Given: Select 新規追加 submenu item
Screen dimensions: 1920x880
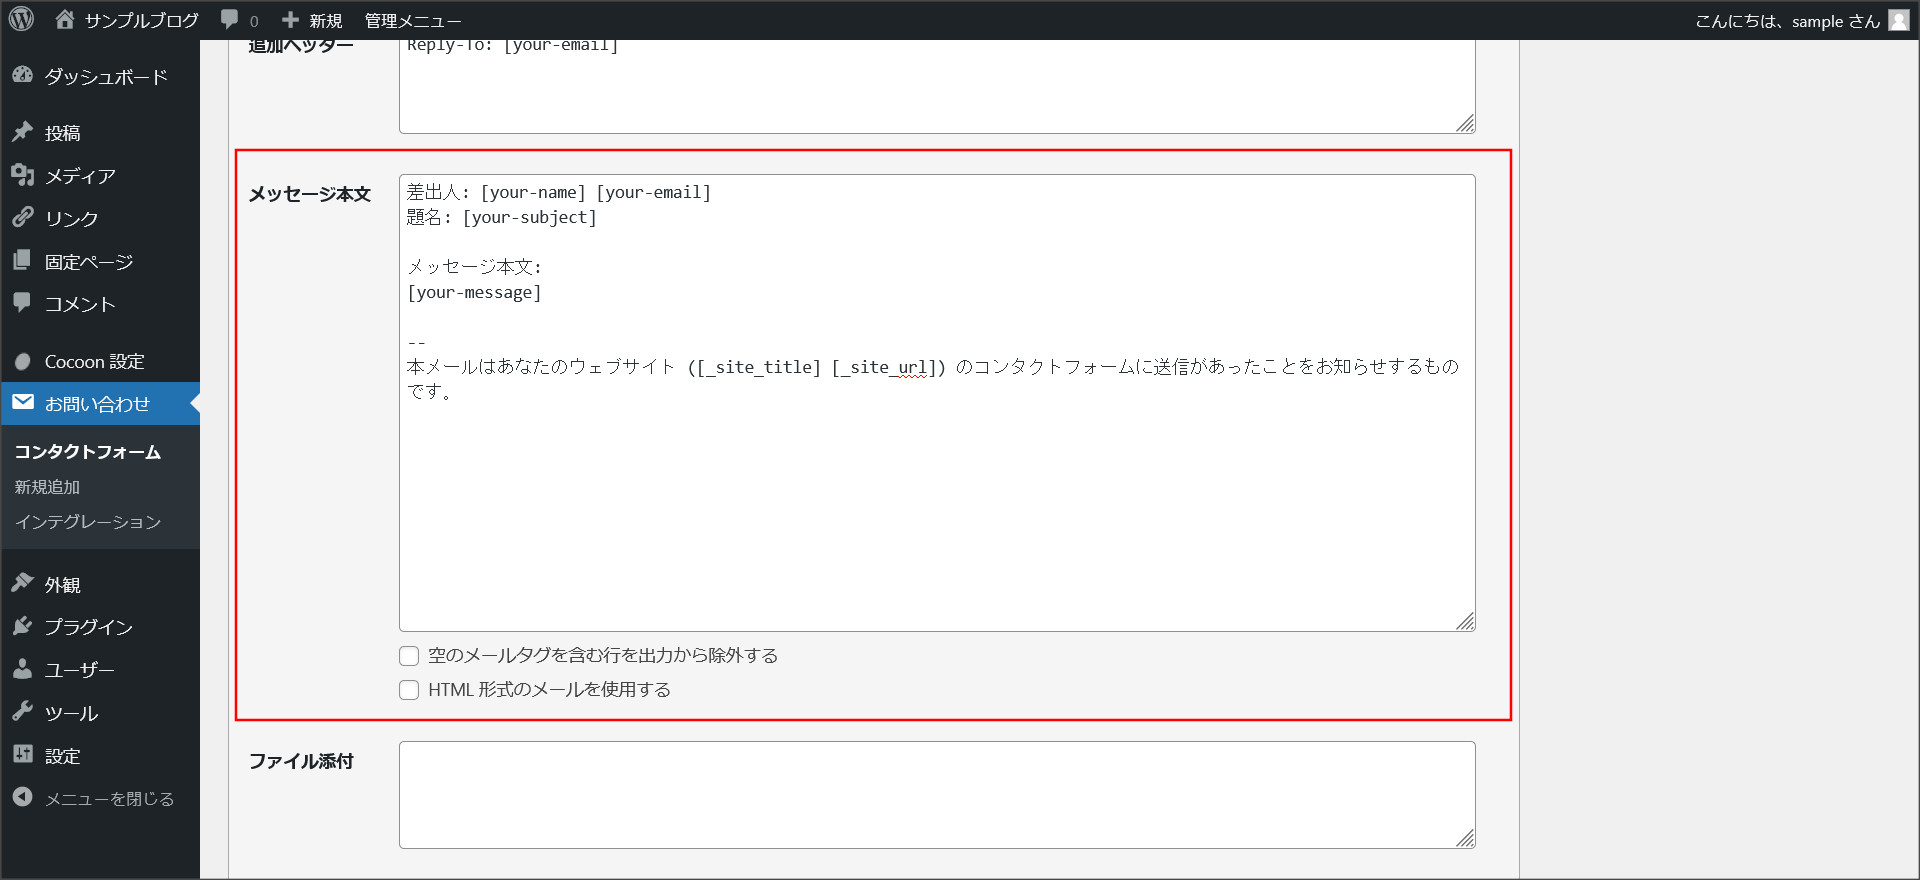Looking at the screenshot, I should pyautogui.click(x=47, y=487).
